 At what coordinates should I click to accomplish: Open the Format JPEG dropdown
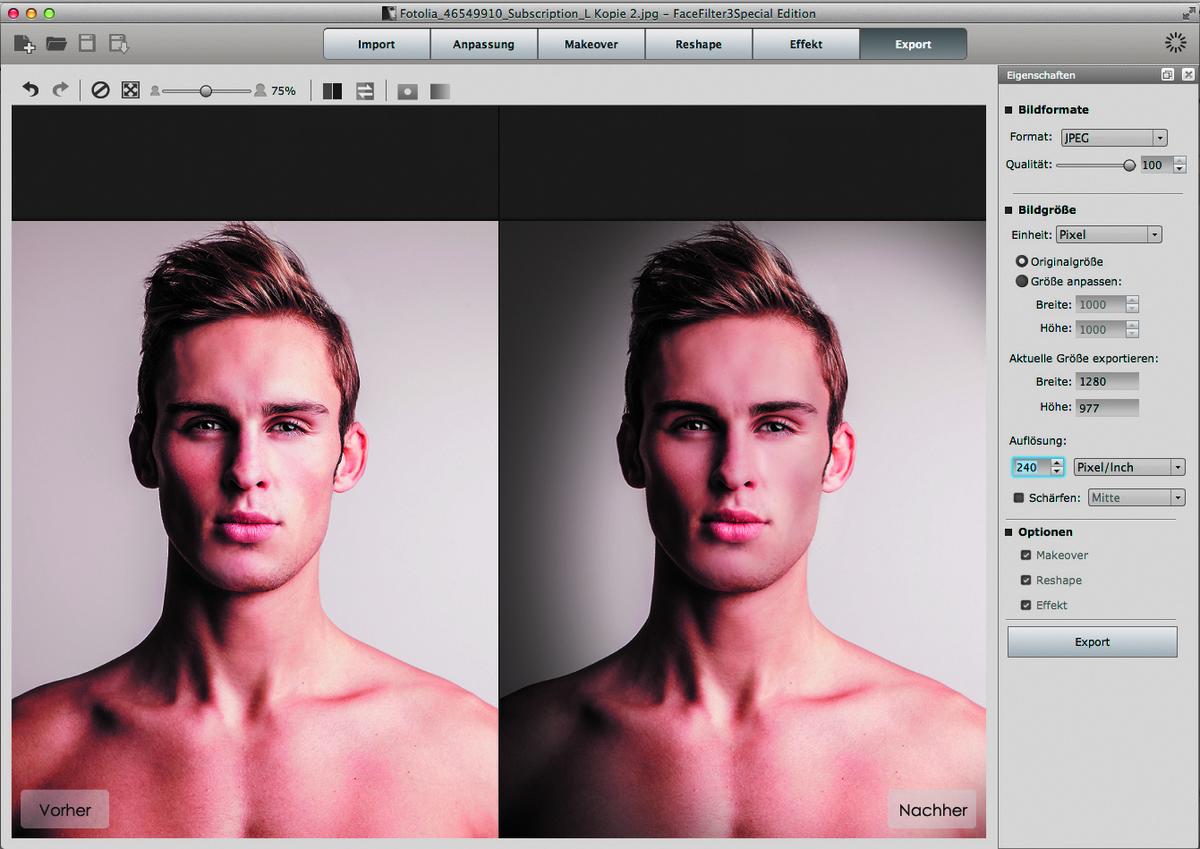point(1114,138)
